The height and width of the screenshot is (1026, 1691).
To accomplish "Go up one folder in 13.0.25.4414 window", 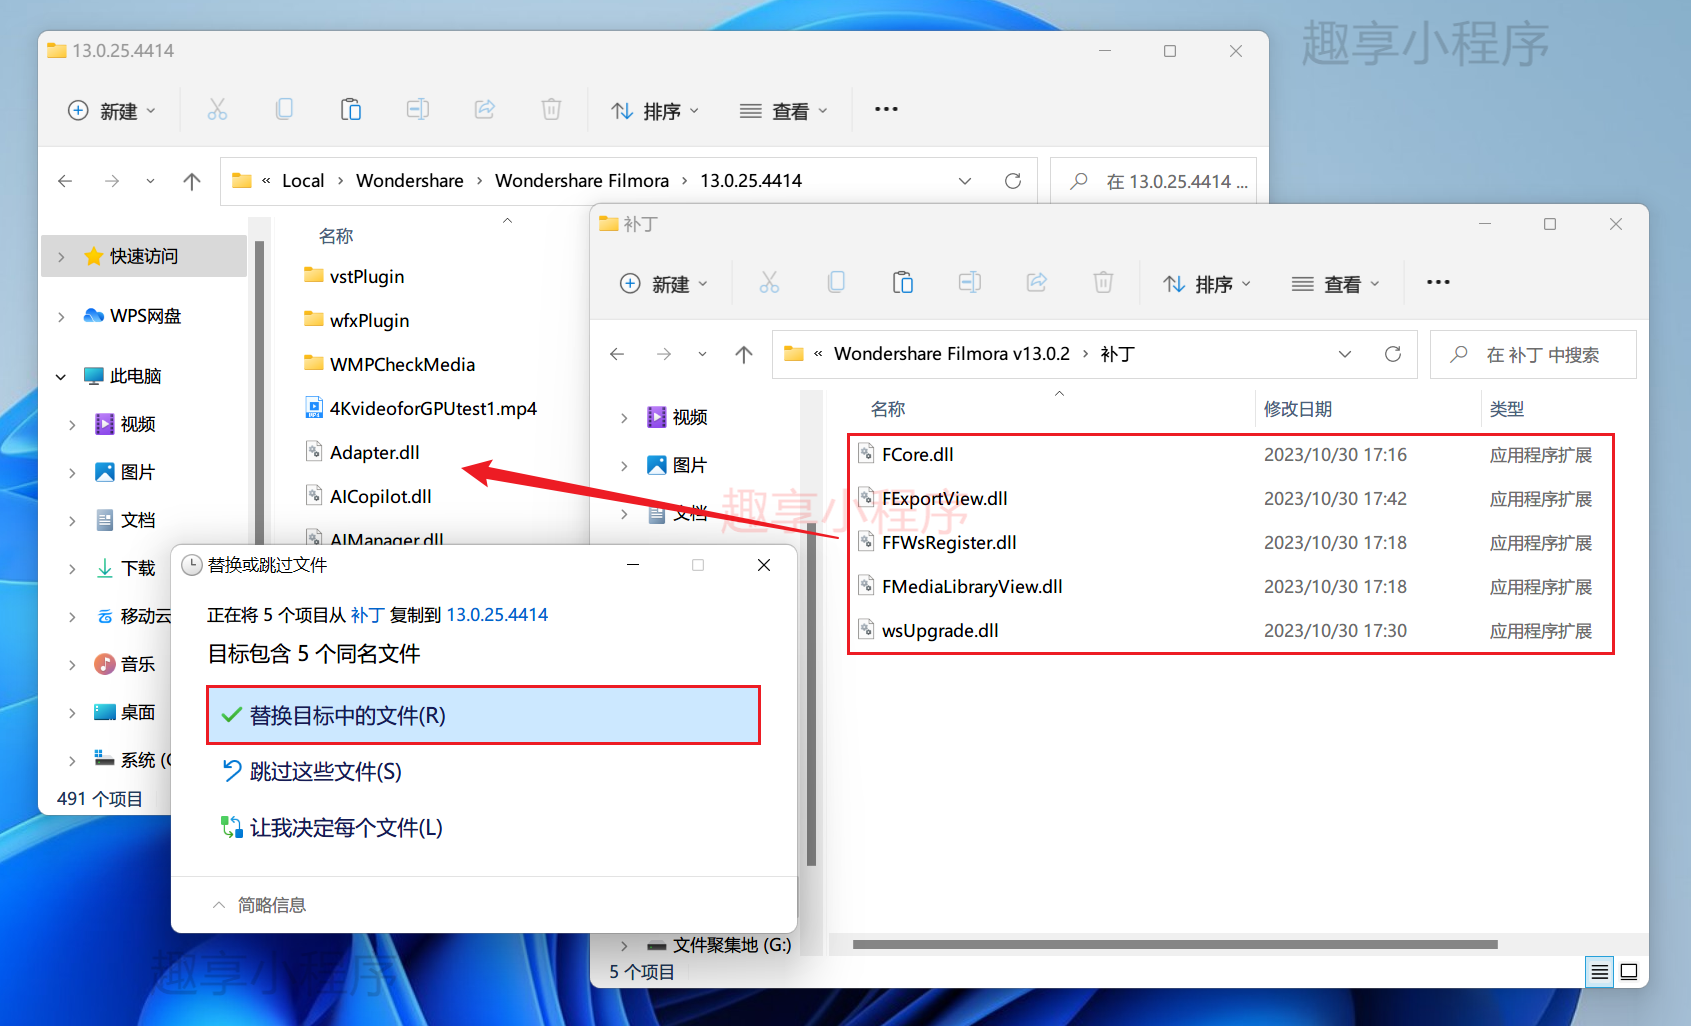I will pyautogui.click(x=192, y=181).
